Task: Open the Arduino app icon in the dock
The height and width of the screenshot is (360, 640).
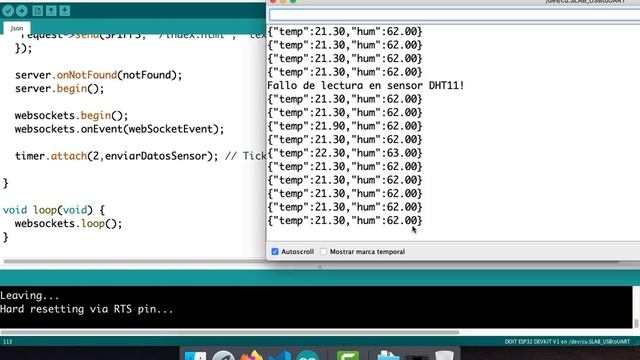Action: click(308, 355)
